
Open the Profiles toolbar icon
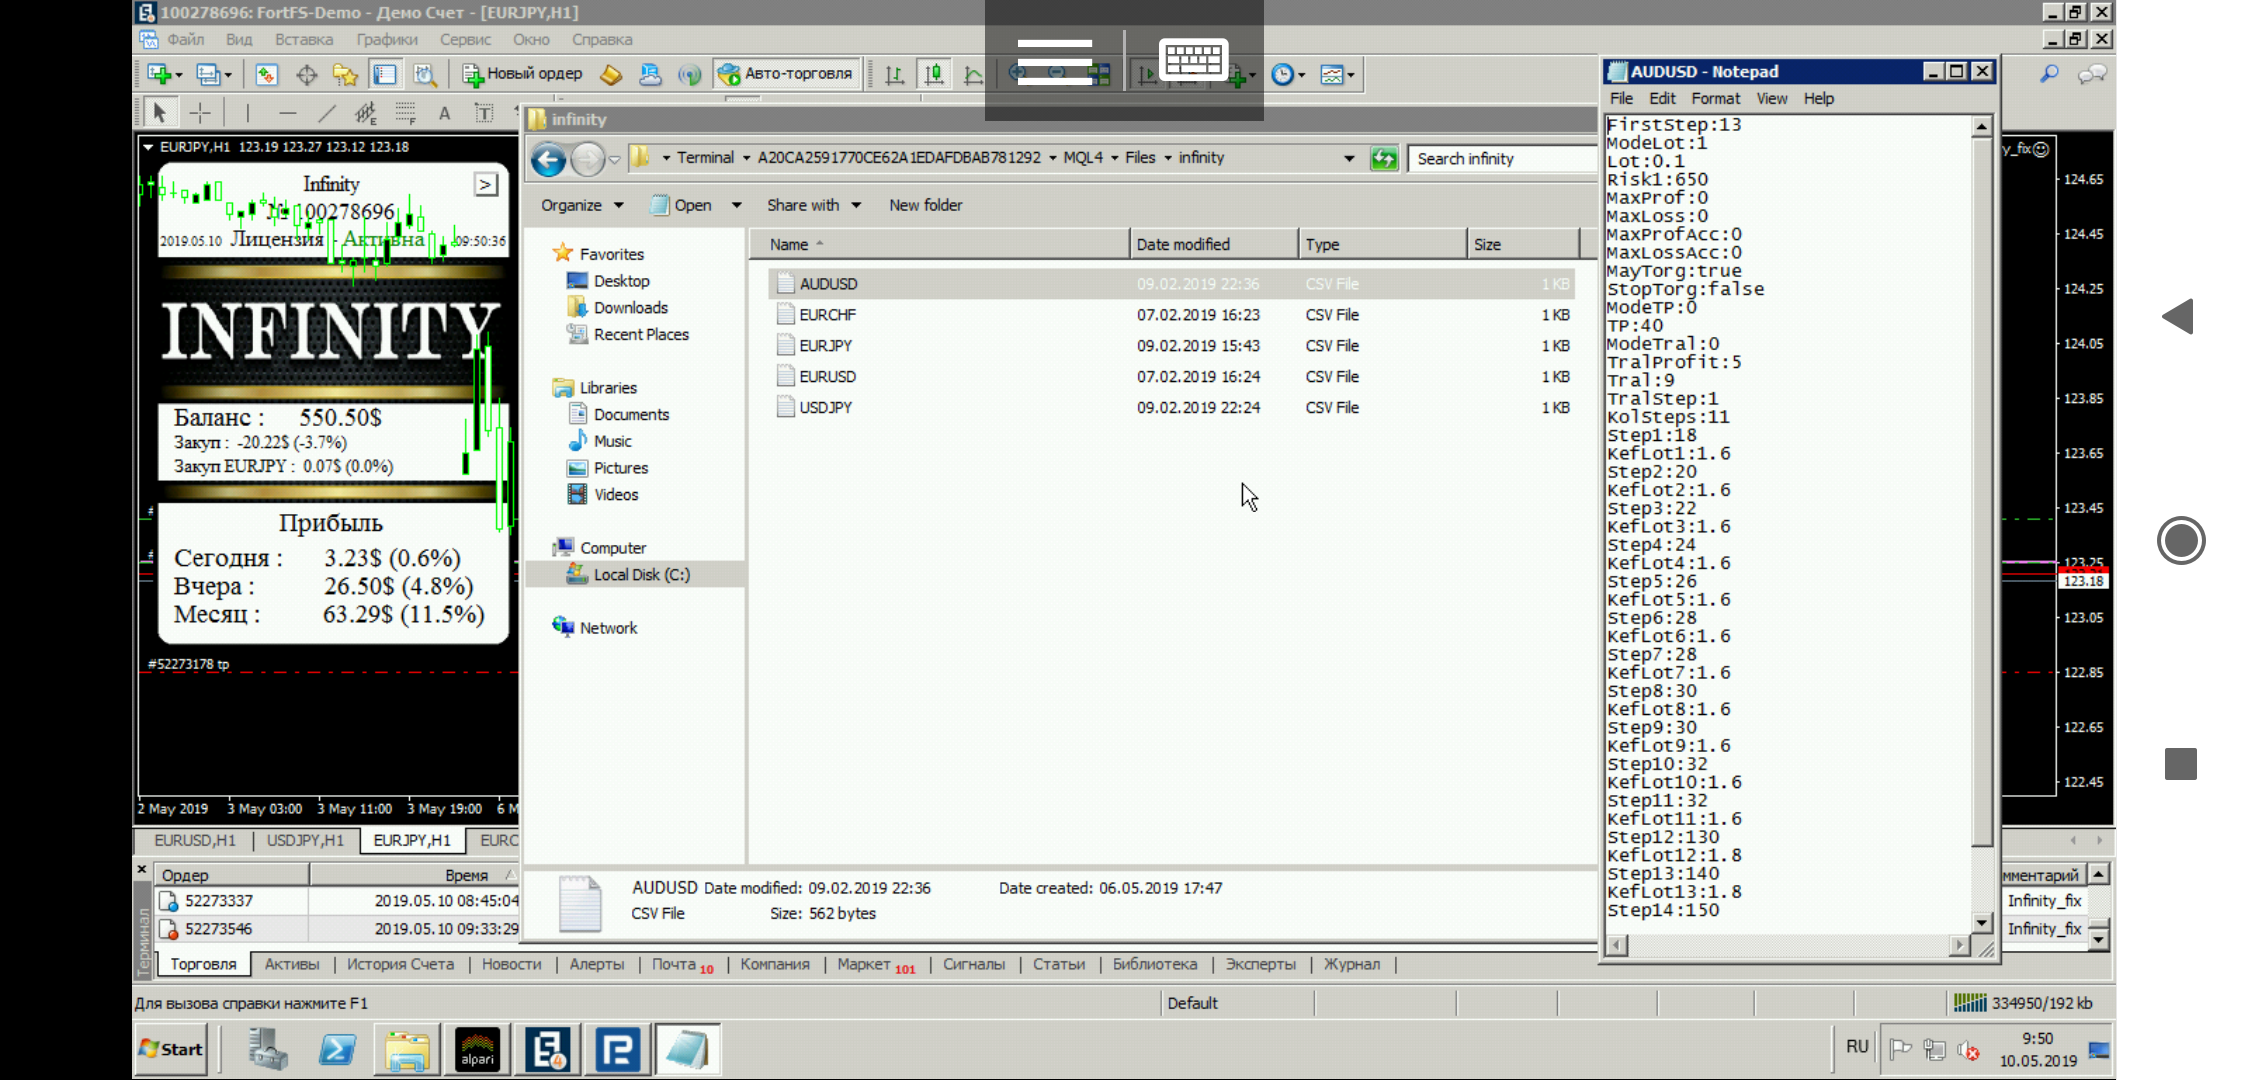[x=209, y=74]
